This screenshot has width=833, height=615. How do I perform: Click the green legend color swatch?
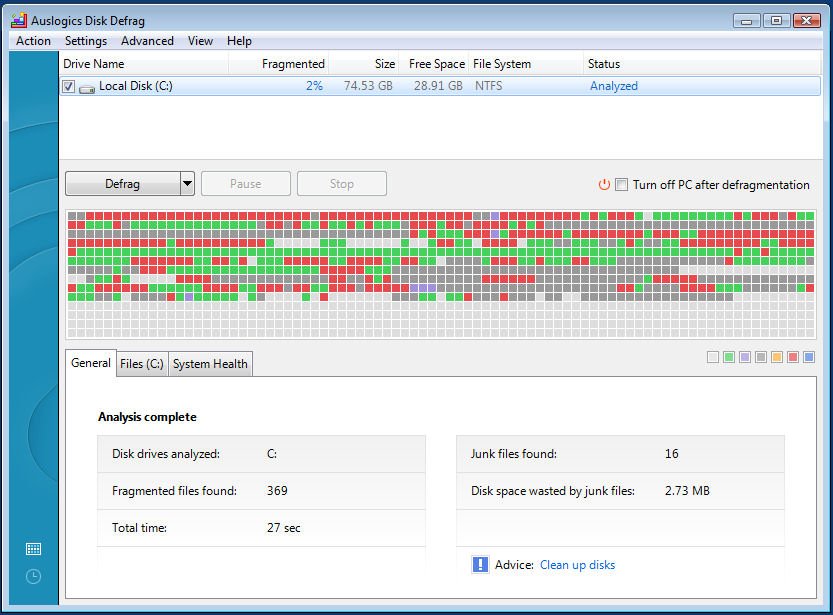(729, 357)
